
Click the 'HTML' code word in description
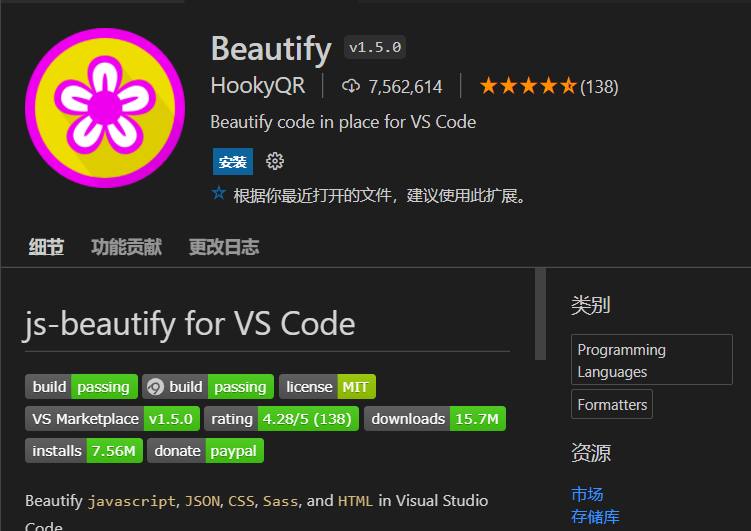point(355,501)
